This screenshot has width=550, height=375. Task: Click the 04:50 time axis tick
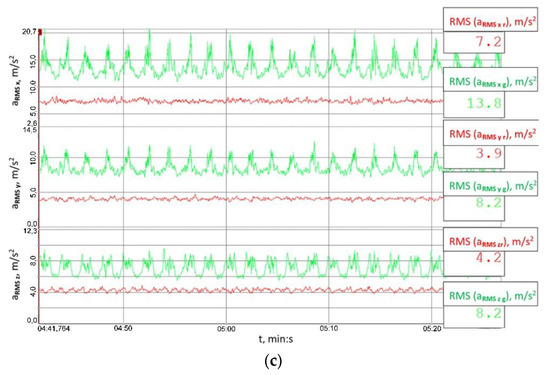click(x=123, y=329)
